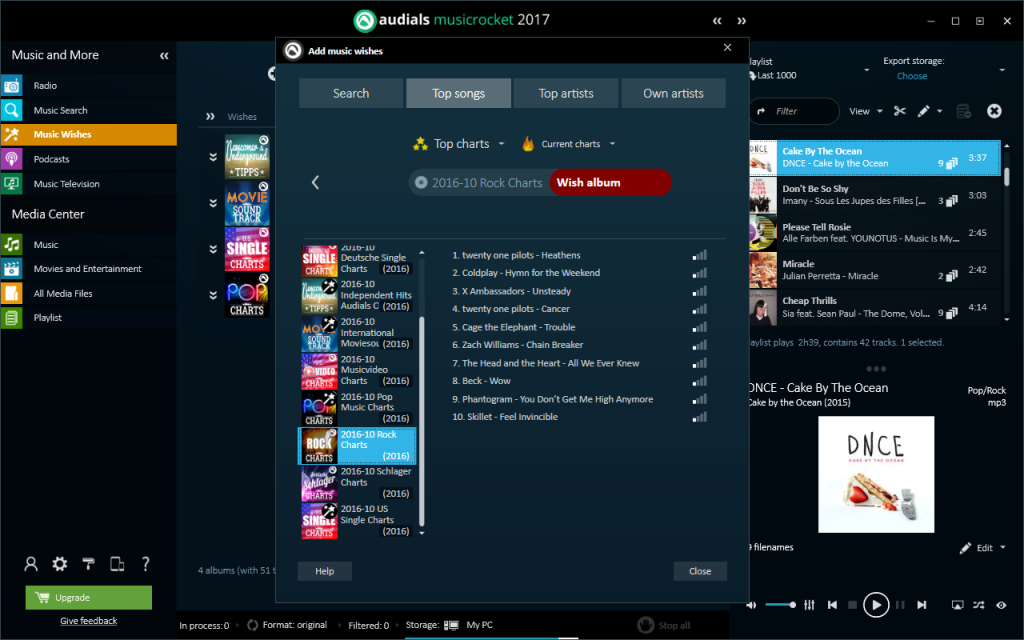Viewport: 1024px width, 640px height.
Task: Click the pencil edit icon in toolbar
Action: 924,111
